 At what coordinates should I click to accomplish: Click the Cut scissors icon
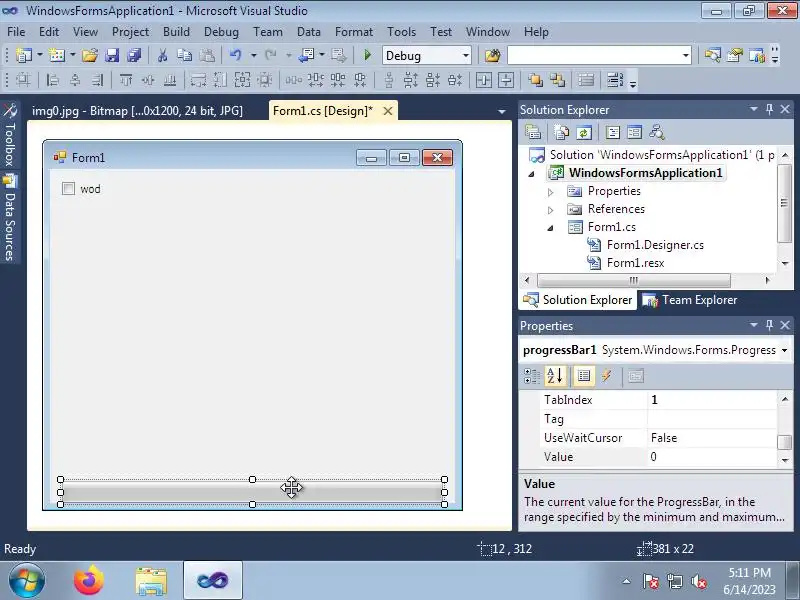pyautogui.click(x=162, y=55)
